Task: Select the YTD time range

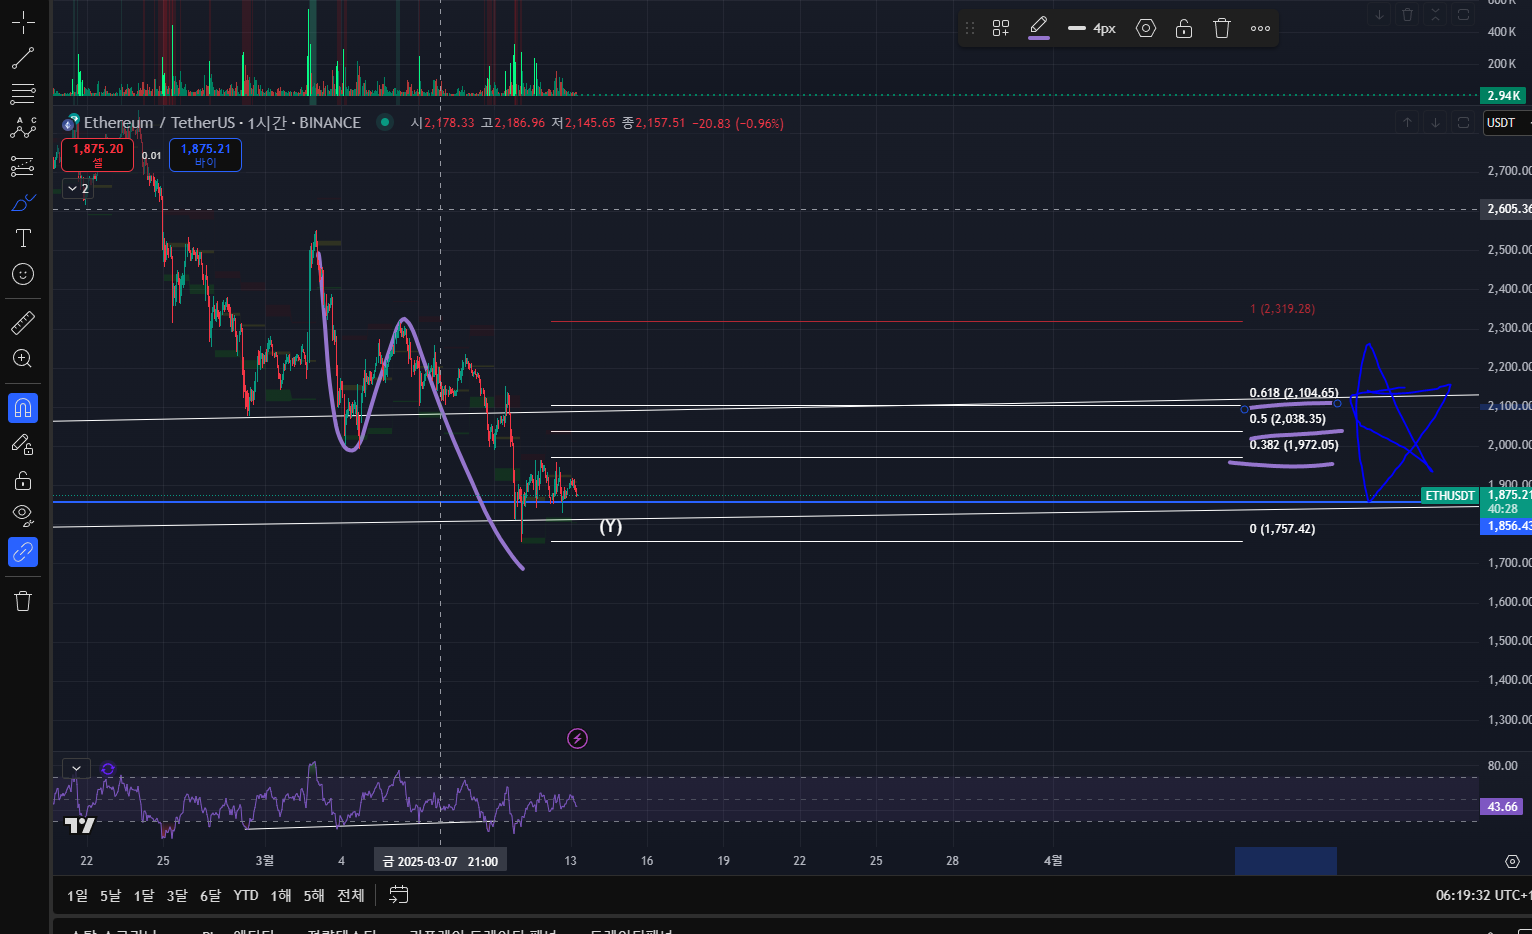Action: [x=245, y=895]
